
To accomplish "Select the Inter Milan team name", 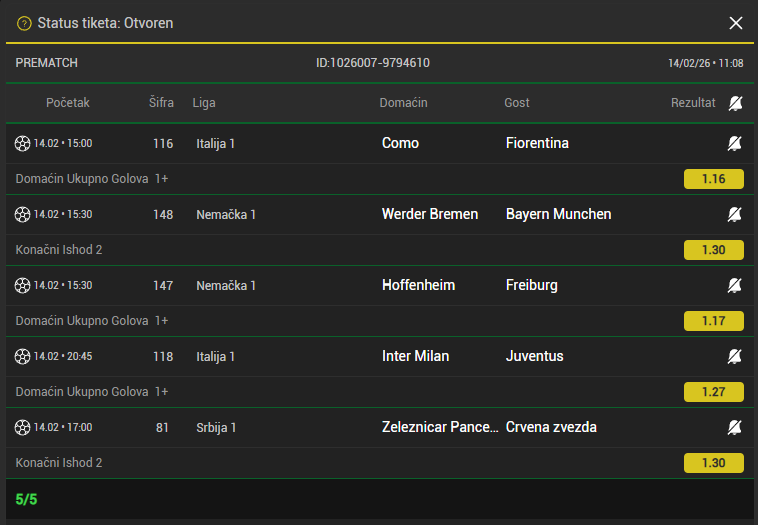I will 415,356.
